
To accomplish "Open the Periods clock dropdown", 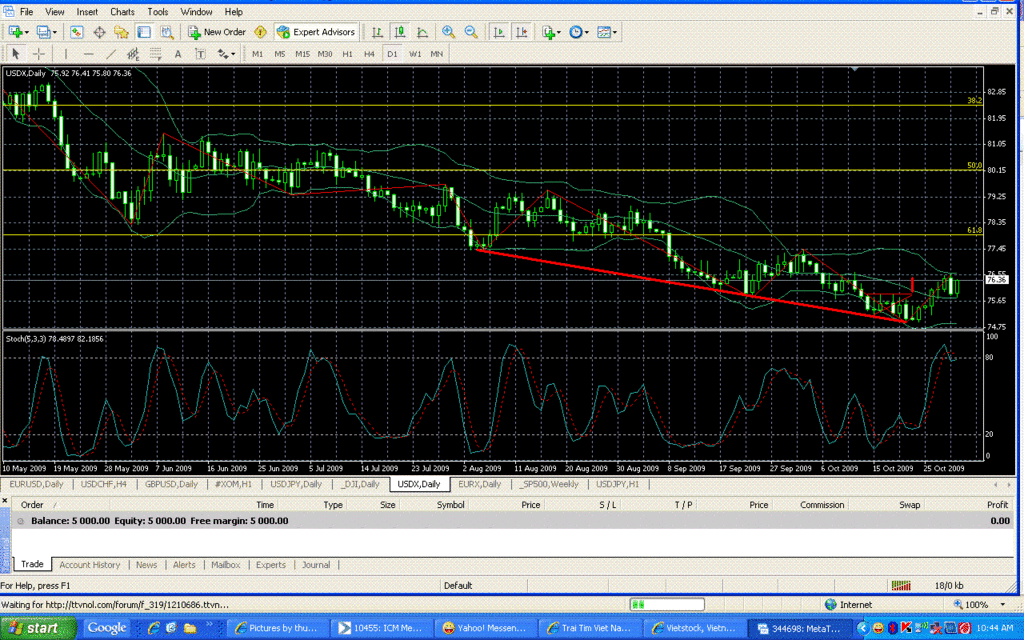I will tap(579, 31).
